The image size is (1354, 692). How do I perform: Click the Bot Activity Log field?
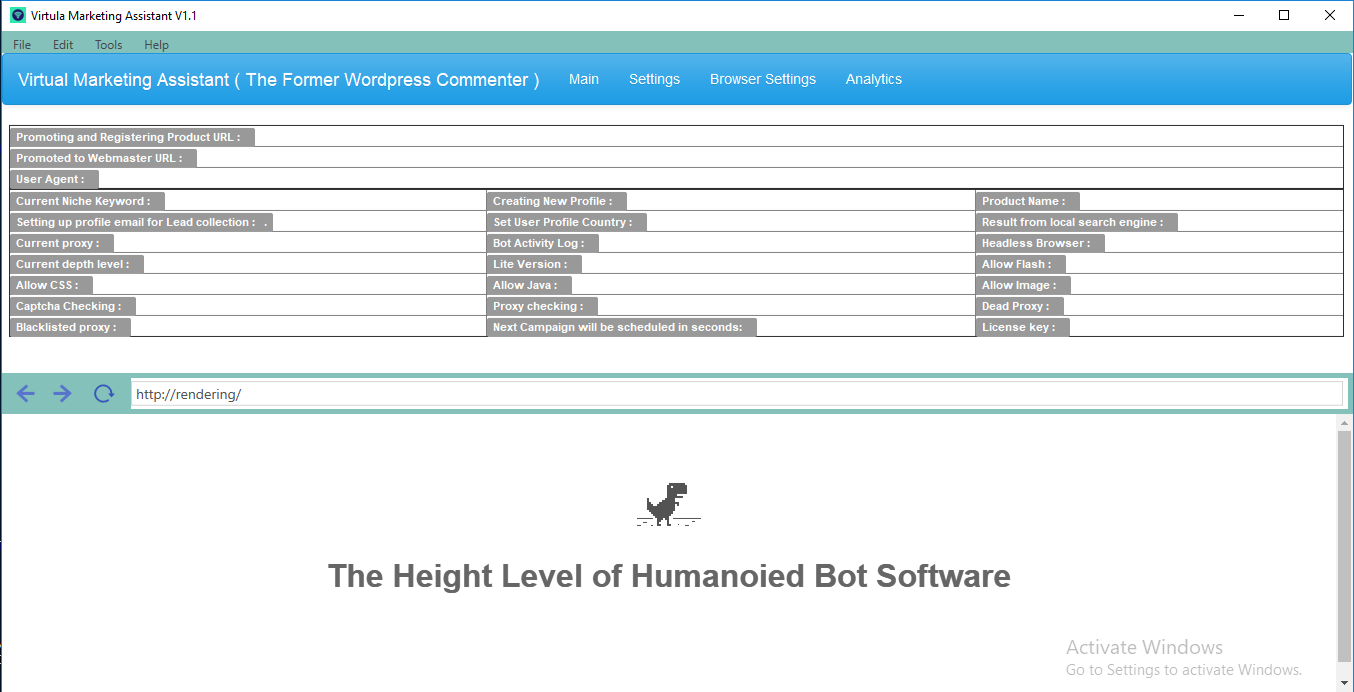[x=541, y=242]
